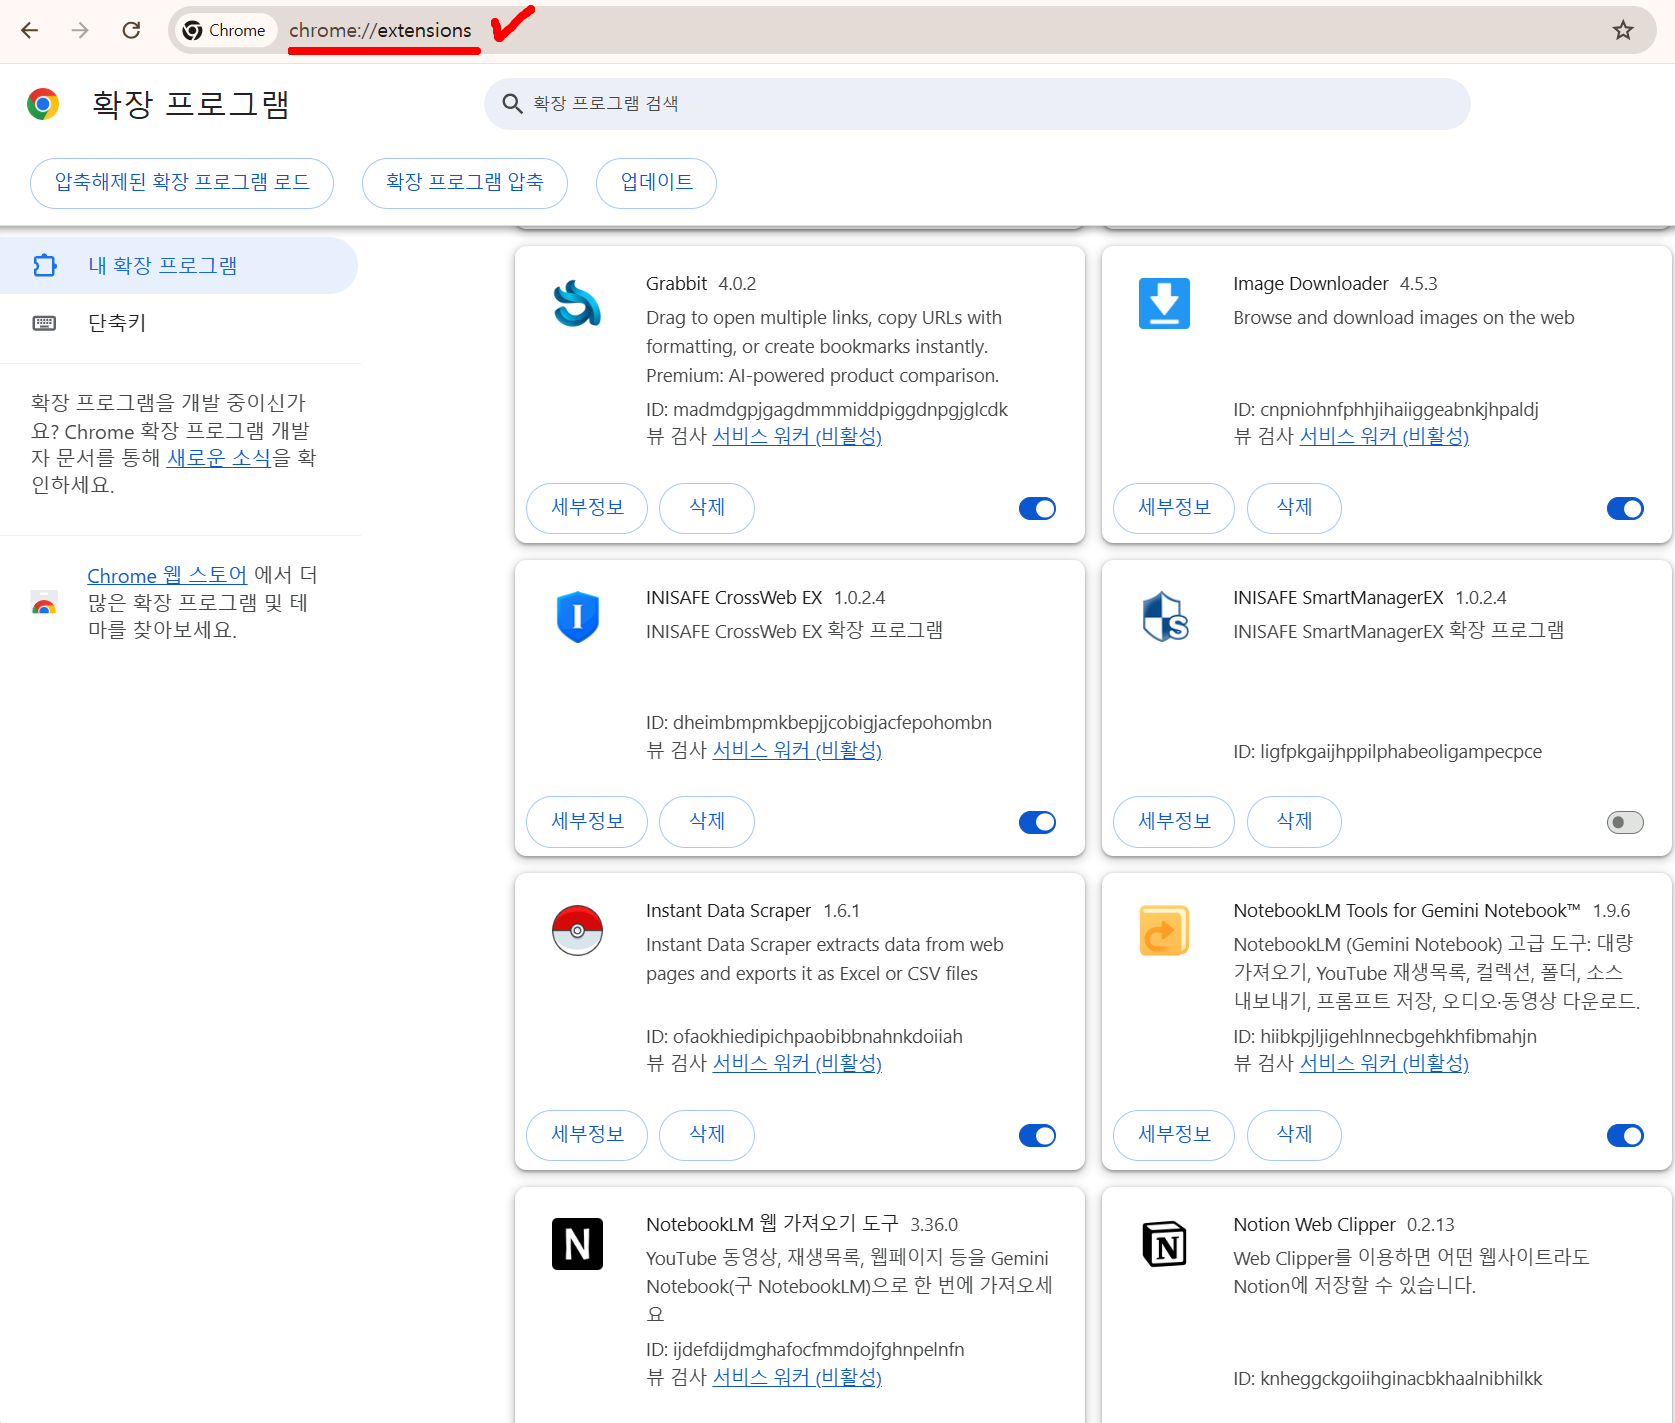This screenshot has height=1423, width=1675.
Task: Click 삭제 for NotebookLM Tools for Gemini
Action: click(1294, 1135)
